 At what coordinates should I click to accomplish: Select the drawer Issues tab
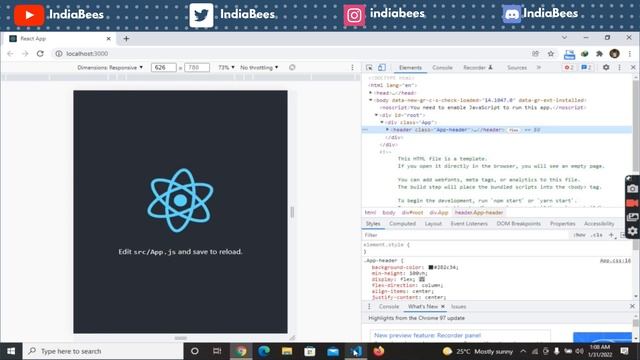[458, 307]
